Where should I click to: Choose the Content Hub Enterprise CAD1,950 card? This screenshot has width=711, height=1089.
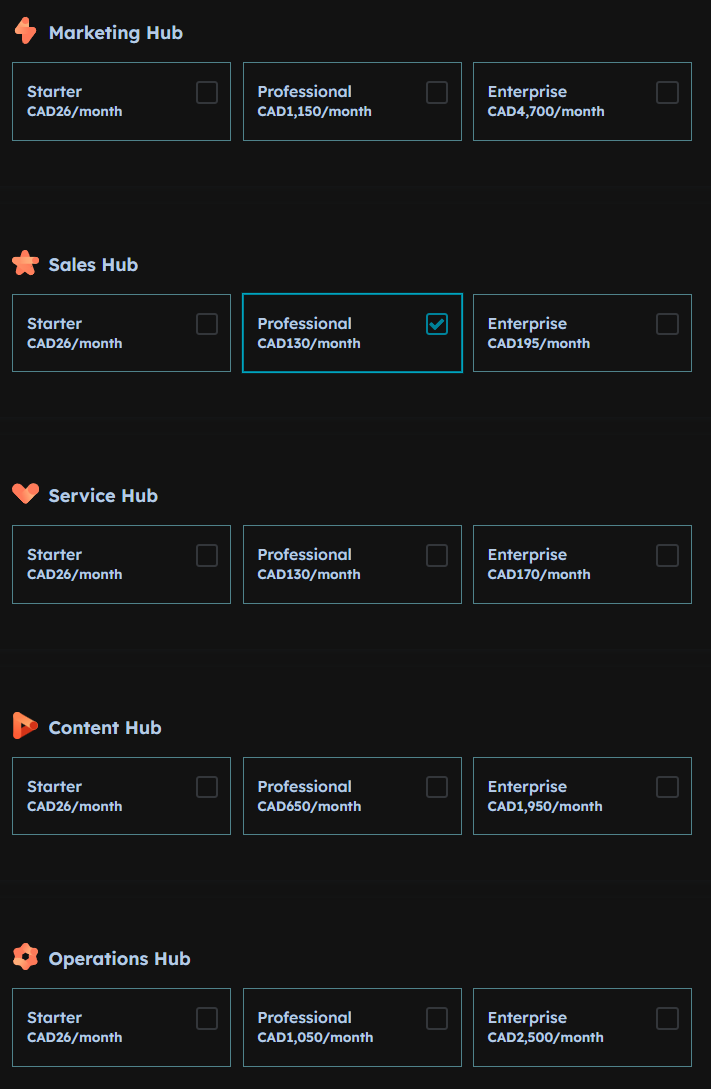point(583,796)
